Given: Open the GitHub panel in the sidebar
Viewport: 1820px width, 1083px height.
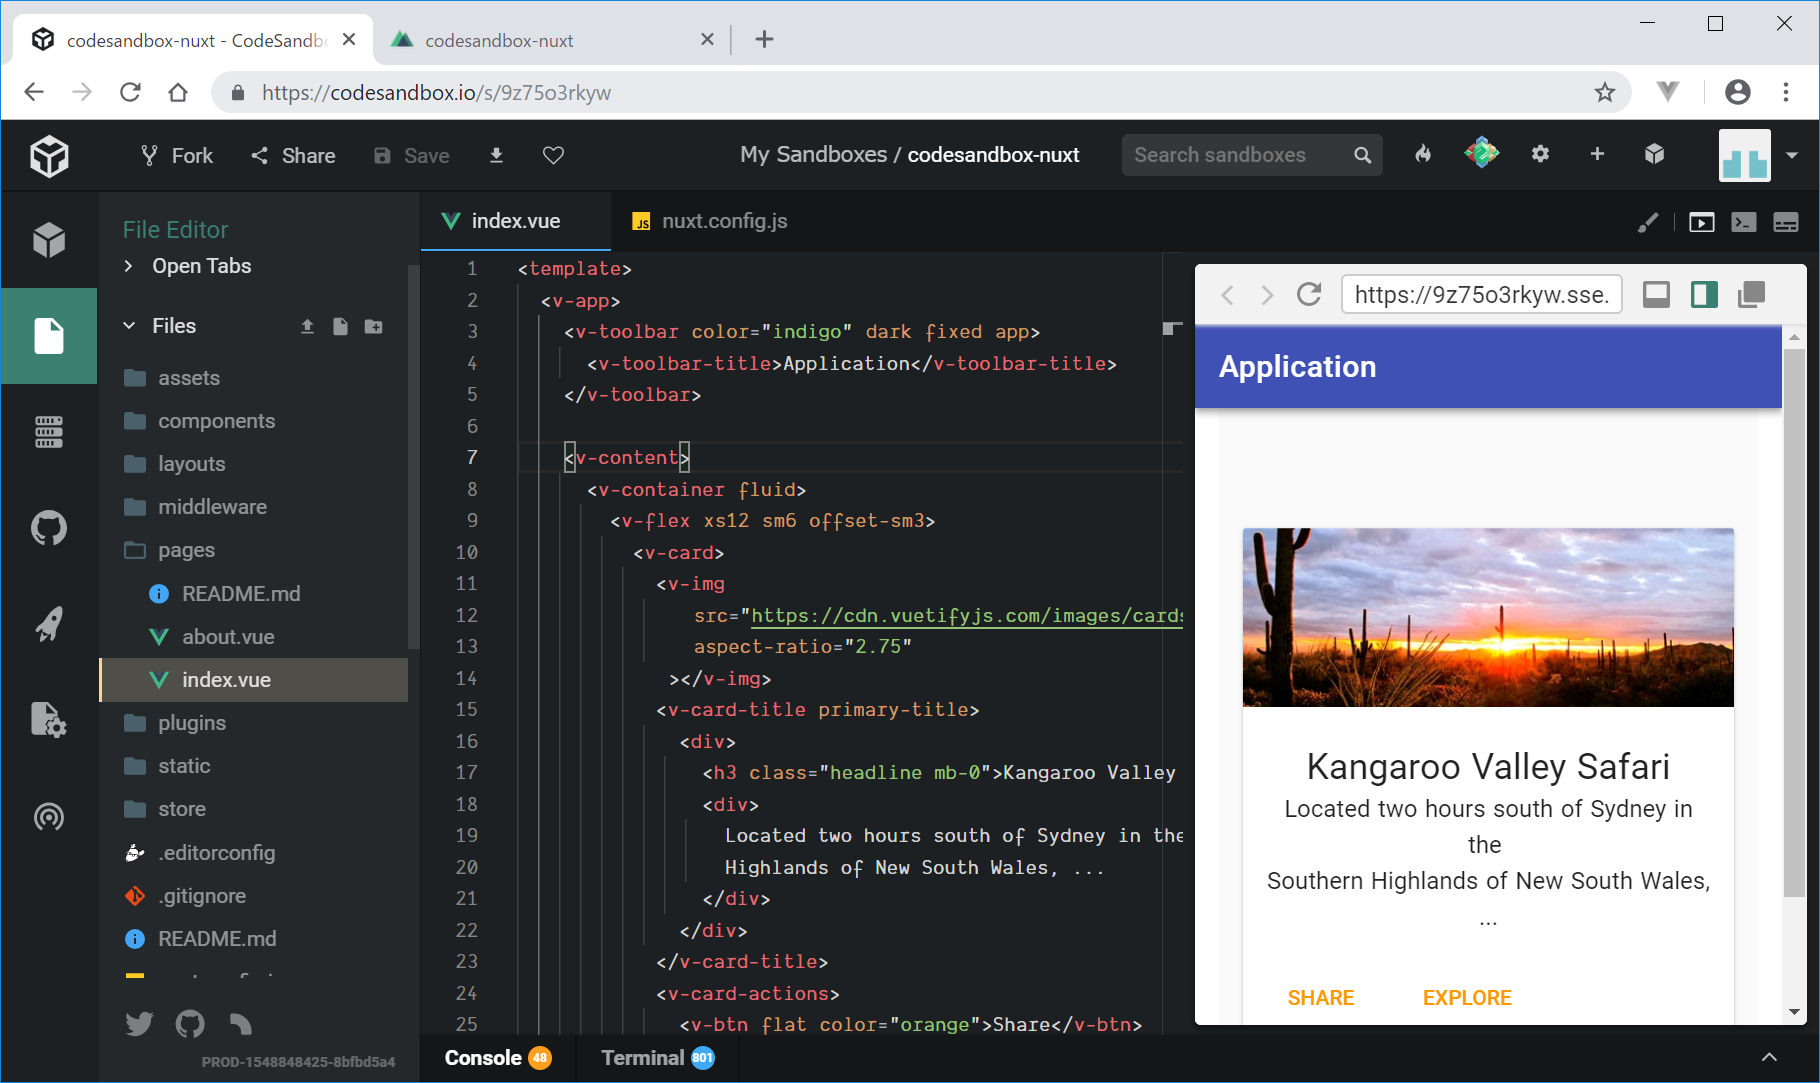Looking at the screenshot, I should point(48,527).
